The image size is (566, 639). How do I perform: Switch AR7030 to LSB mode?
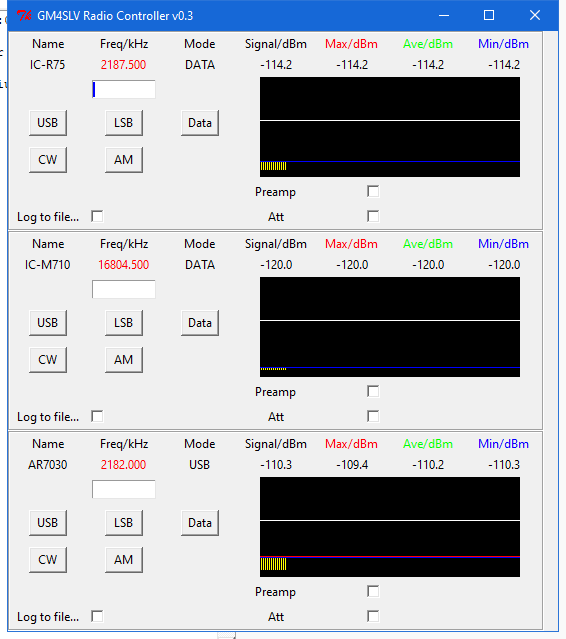tap(124, 523)
